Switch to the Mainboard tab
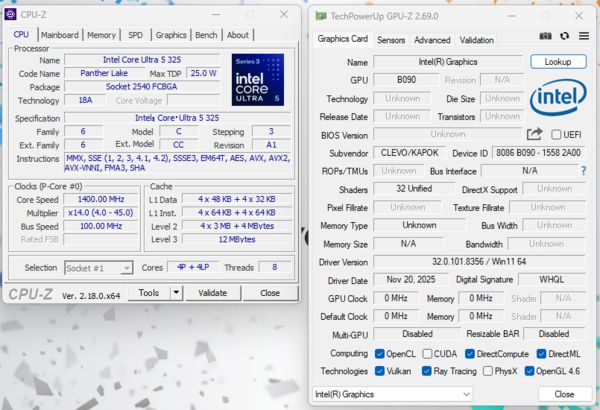 60,35
